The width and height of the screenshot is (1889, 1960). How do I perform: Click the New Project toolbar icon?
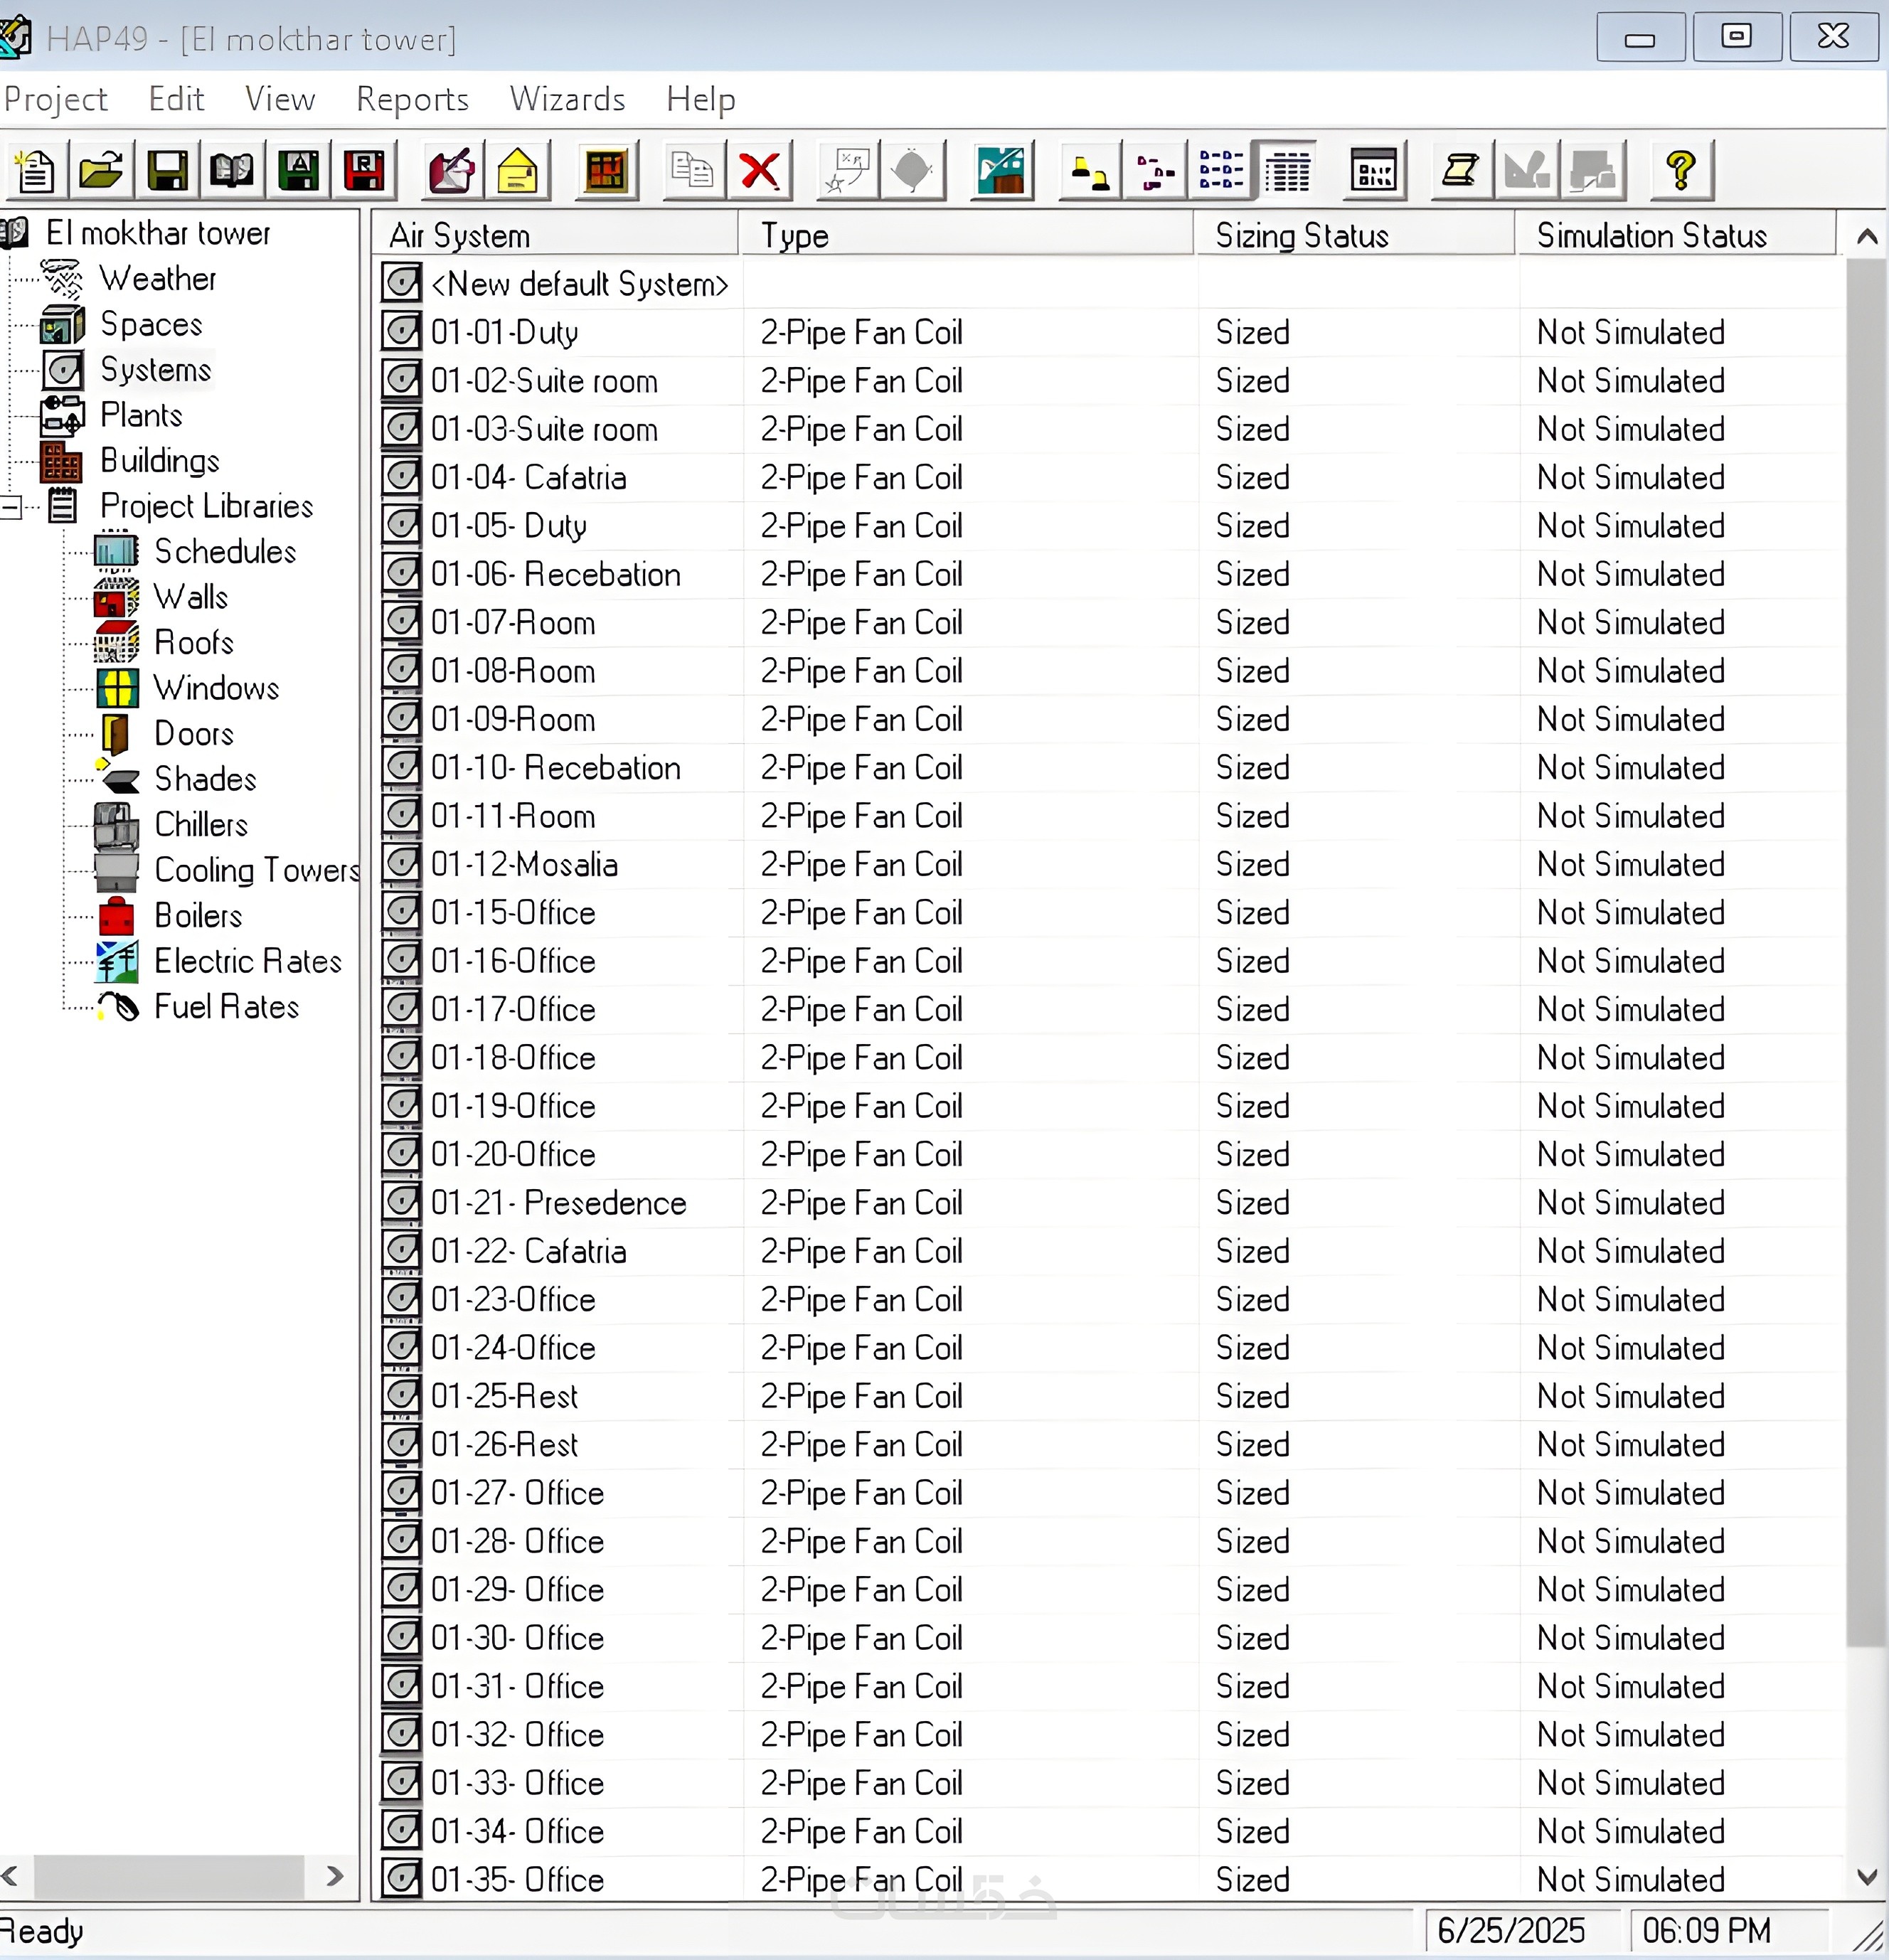(x=37, y=170)
